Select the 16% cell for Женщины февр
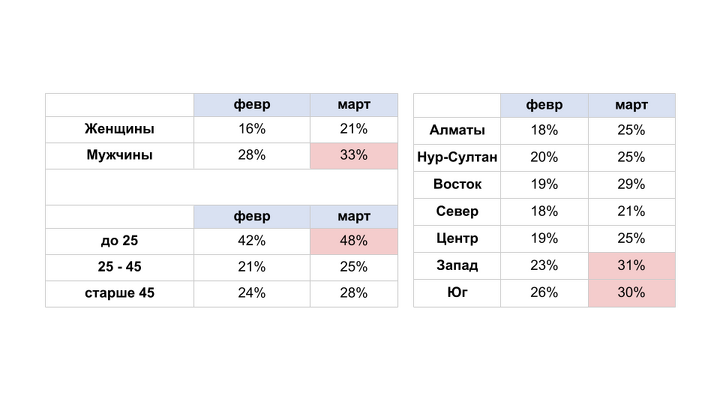720x405 pixels. (x=252, y=129)
